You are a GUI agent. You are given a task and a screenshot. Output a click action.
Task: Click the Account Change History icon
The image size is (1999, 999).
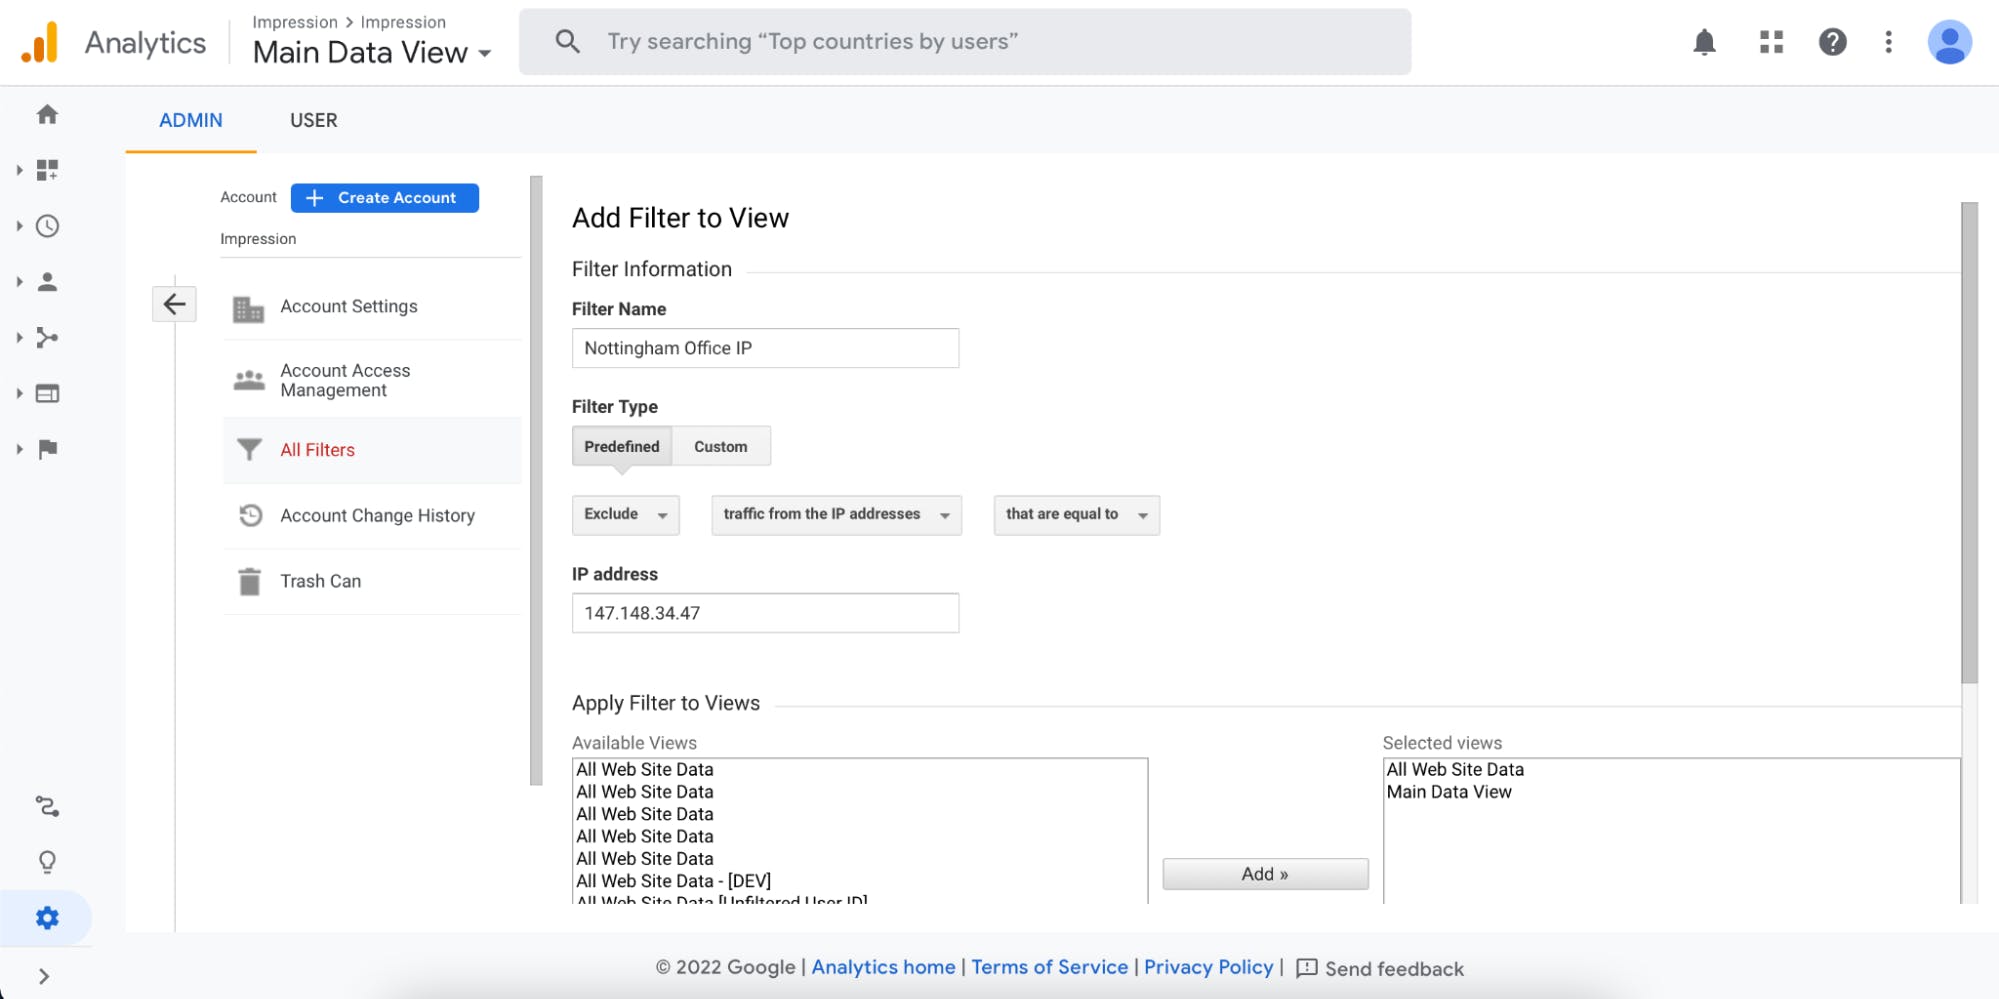(x=250, y=515)
